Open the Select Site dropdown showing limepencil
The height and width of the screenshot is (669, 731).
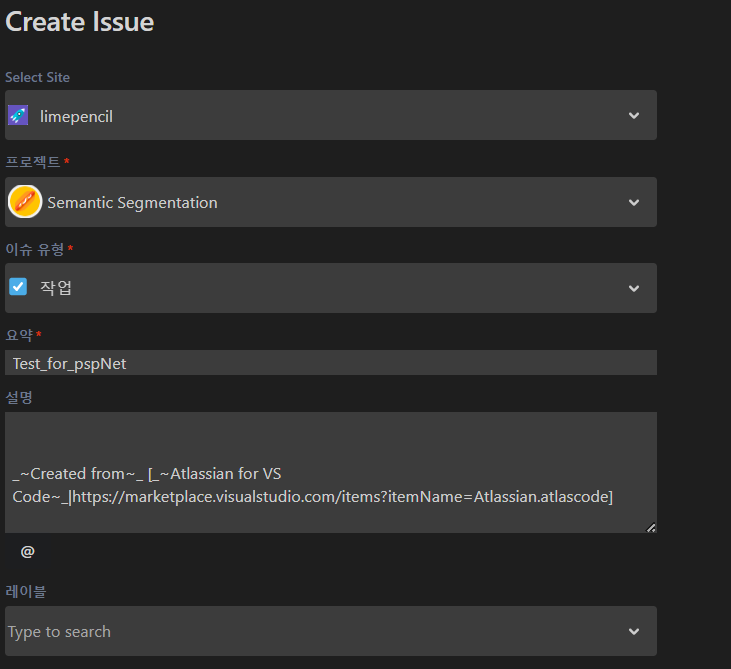coord(331,115)
